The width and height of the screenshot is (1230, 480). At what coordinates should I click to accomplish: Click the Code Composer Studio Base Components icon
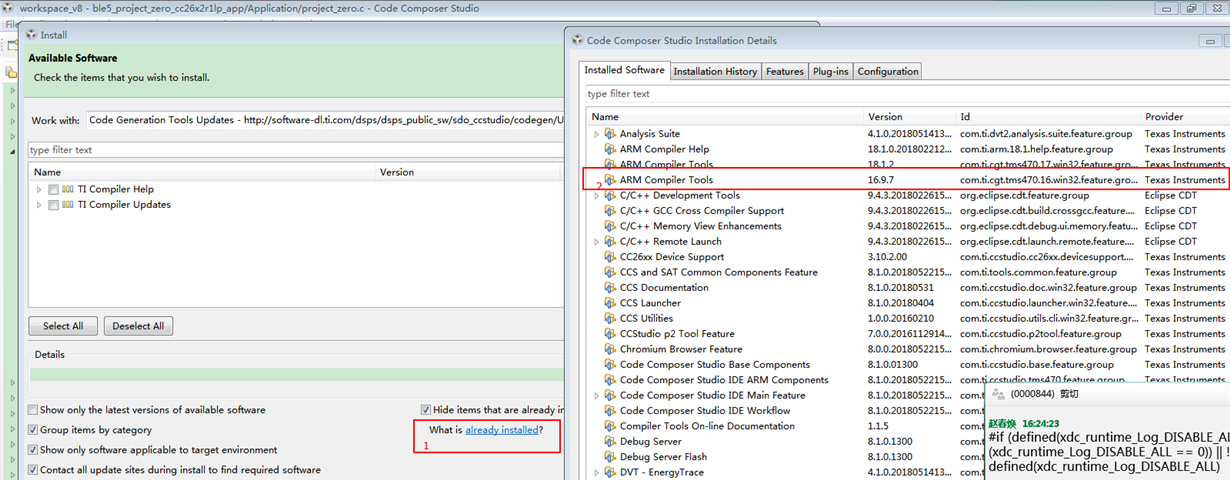coord(610,365)
